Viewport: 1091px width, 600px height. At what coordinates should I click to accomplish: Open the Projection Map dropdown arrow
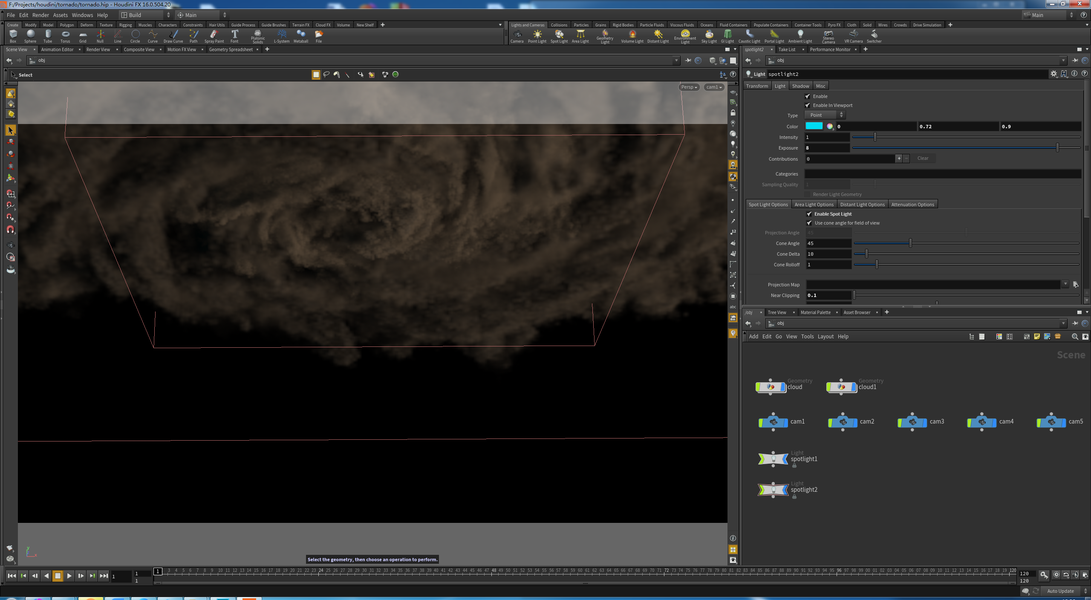(x=1065, y=284)
